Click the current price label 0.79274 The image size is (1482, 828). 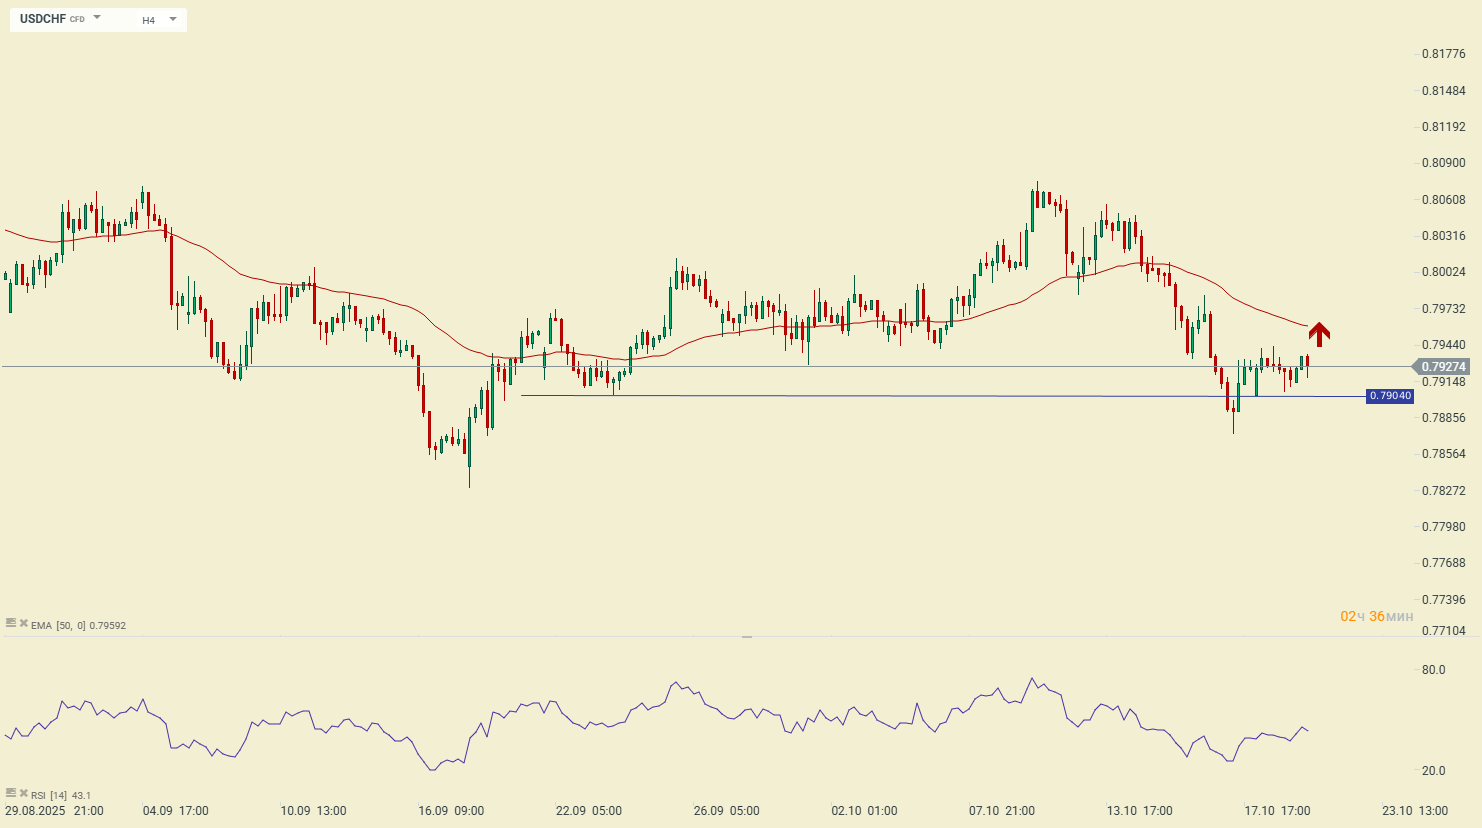[1443, 367]
